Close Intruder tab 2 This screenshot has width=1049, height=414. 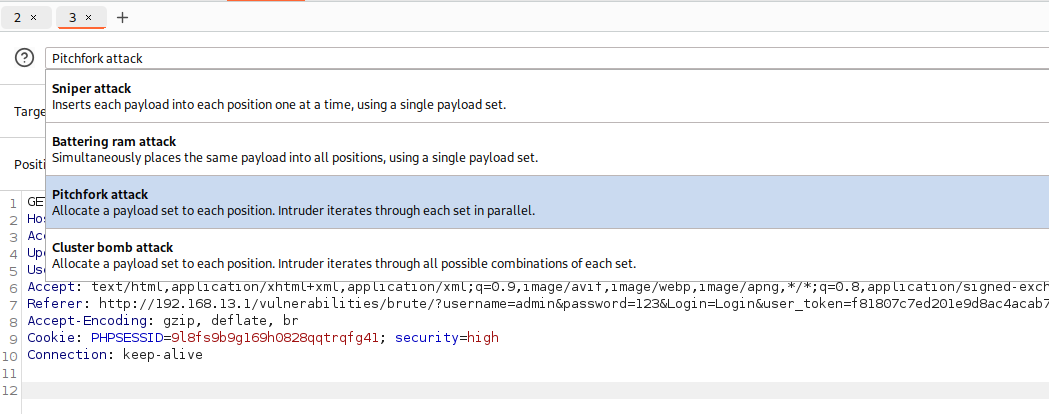pos(34,18)
